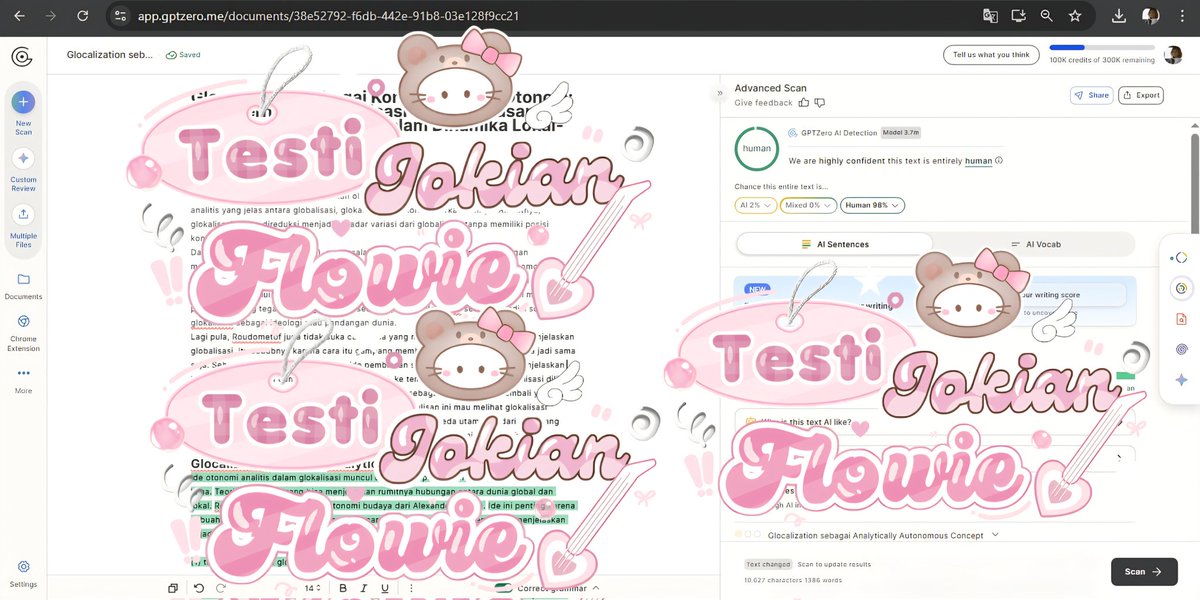The width and height of the screenshot is (1200, 600).
Task: Expand the Human 98% probability dropdown
Action: (872, 205)
